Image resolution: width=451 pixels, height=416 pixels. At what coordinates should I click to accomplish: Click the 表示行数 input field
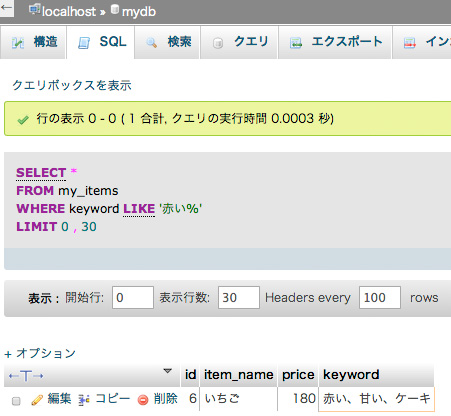pos(239,297)
